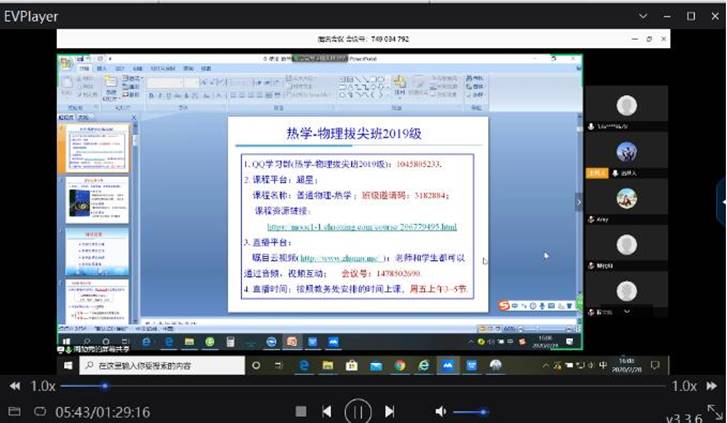The height and width of the screenshot is (423, 727).
Task: Mute the player's volume speaker icon
Action: pos(441,411)
